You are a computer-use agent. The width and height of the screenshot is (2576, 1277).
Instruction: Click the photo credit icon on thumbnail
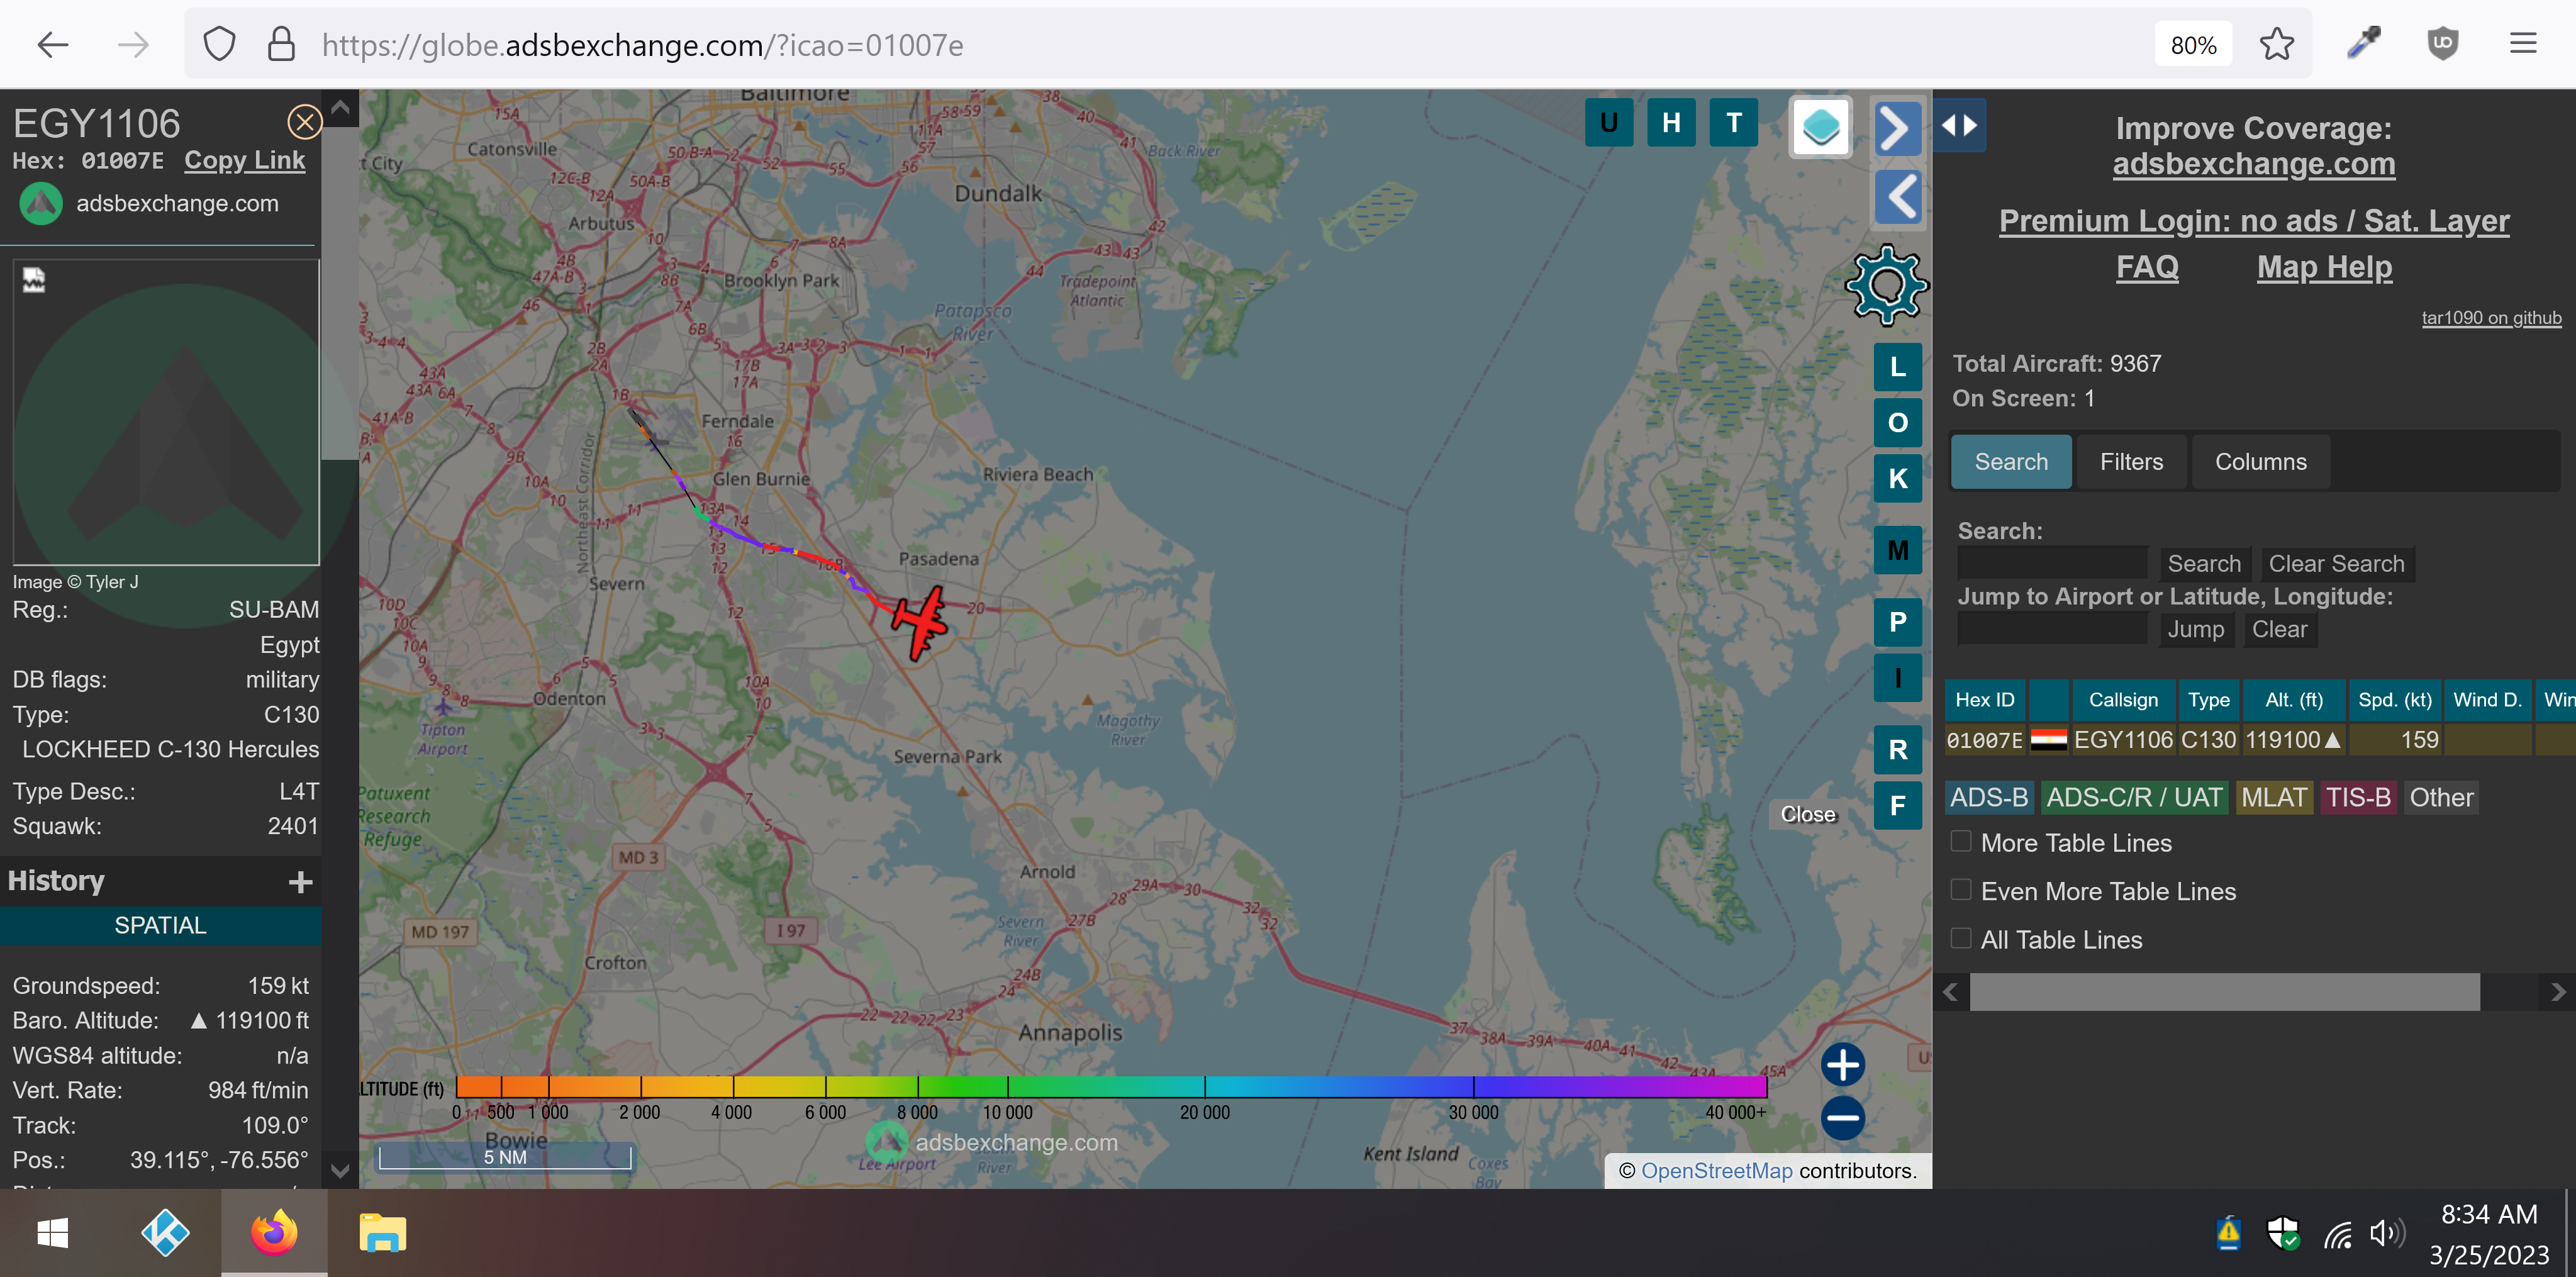point(34,280)
